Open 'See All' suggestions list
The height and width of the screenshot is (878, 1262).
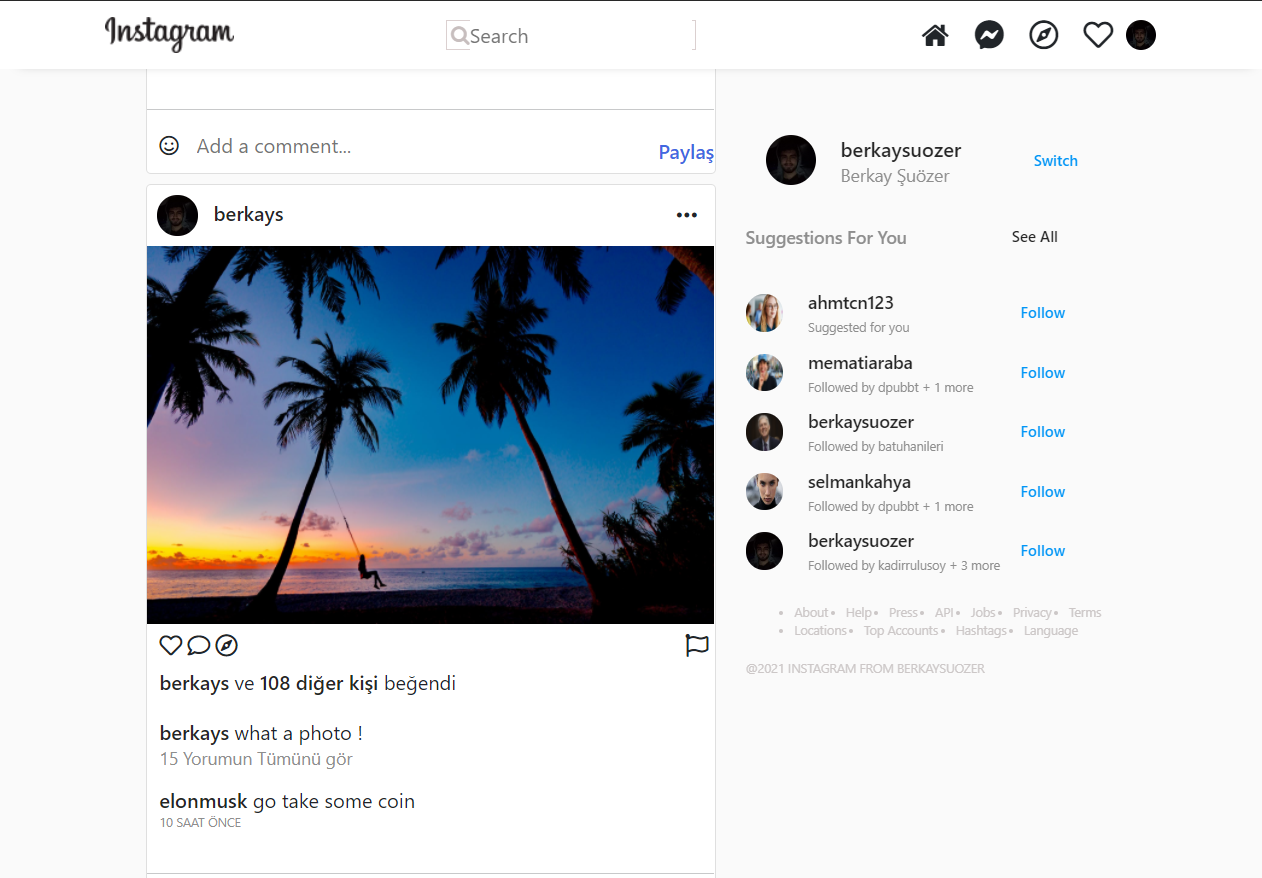click(1034, 237)
